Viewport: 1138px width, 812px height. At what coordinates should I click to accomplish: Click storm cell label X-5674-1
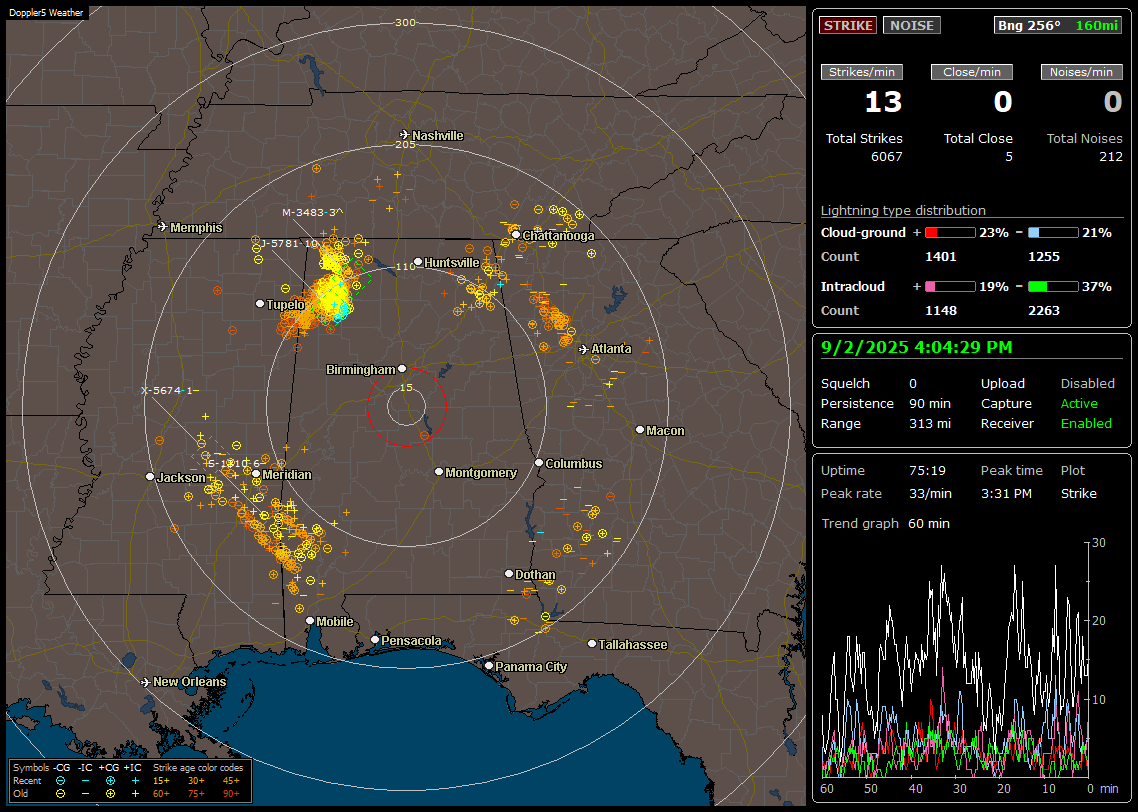167,390
